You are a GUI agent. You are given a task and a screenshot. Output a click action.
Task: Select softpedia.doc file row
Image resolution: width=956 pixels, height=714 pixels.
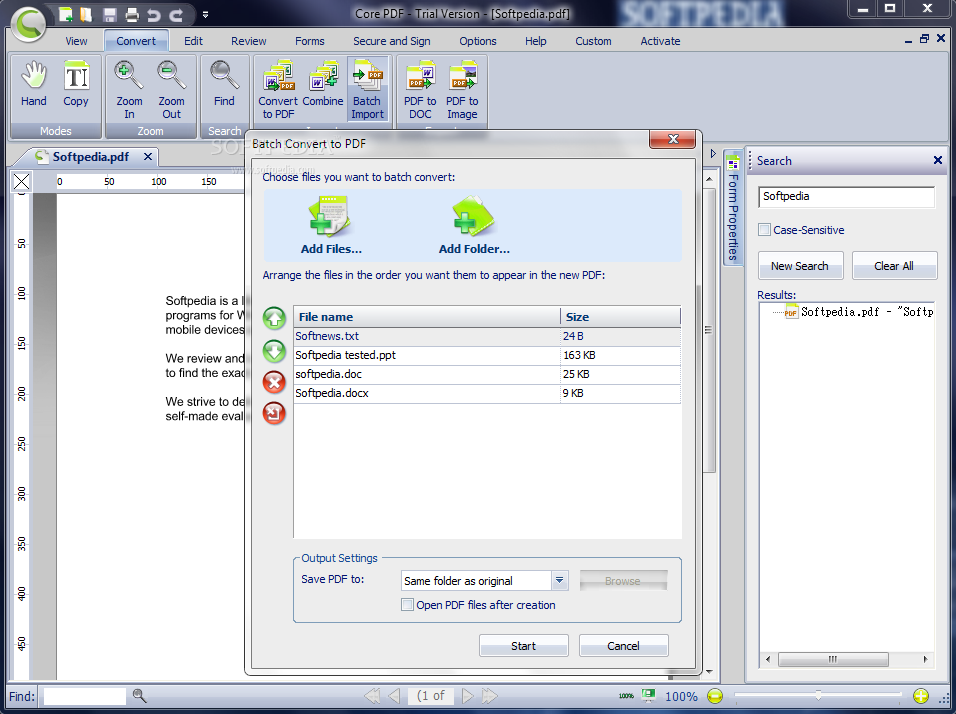coord(487,374)
